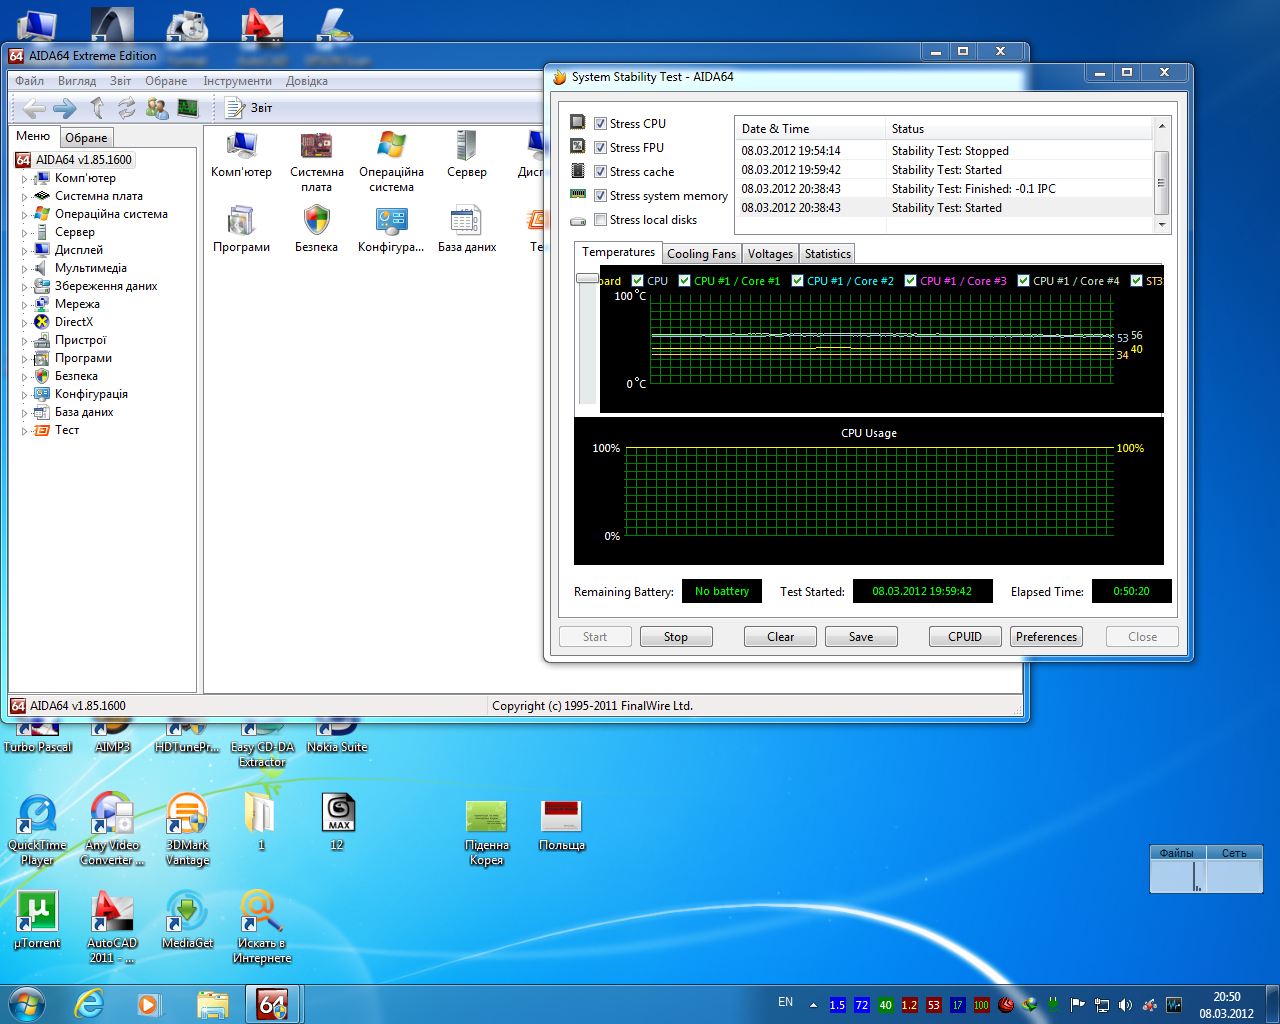Launch µTorrent desktop shortcut
This screenshot has width=1280, height=1024.
(x=37, y=920)
